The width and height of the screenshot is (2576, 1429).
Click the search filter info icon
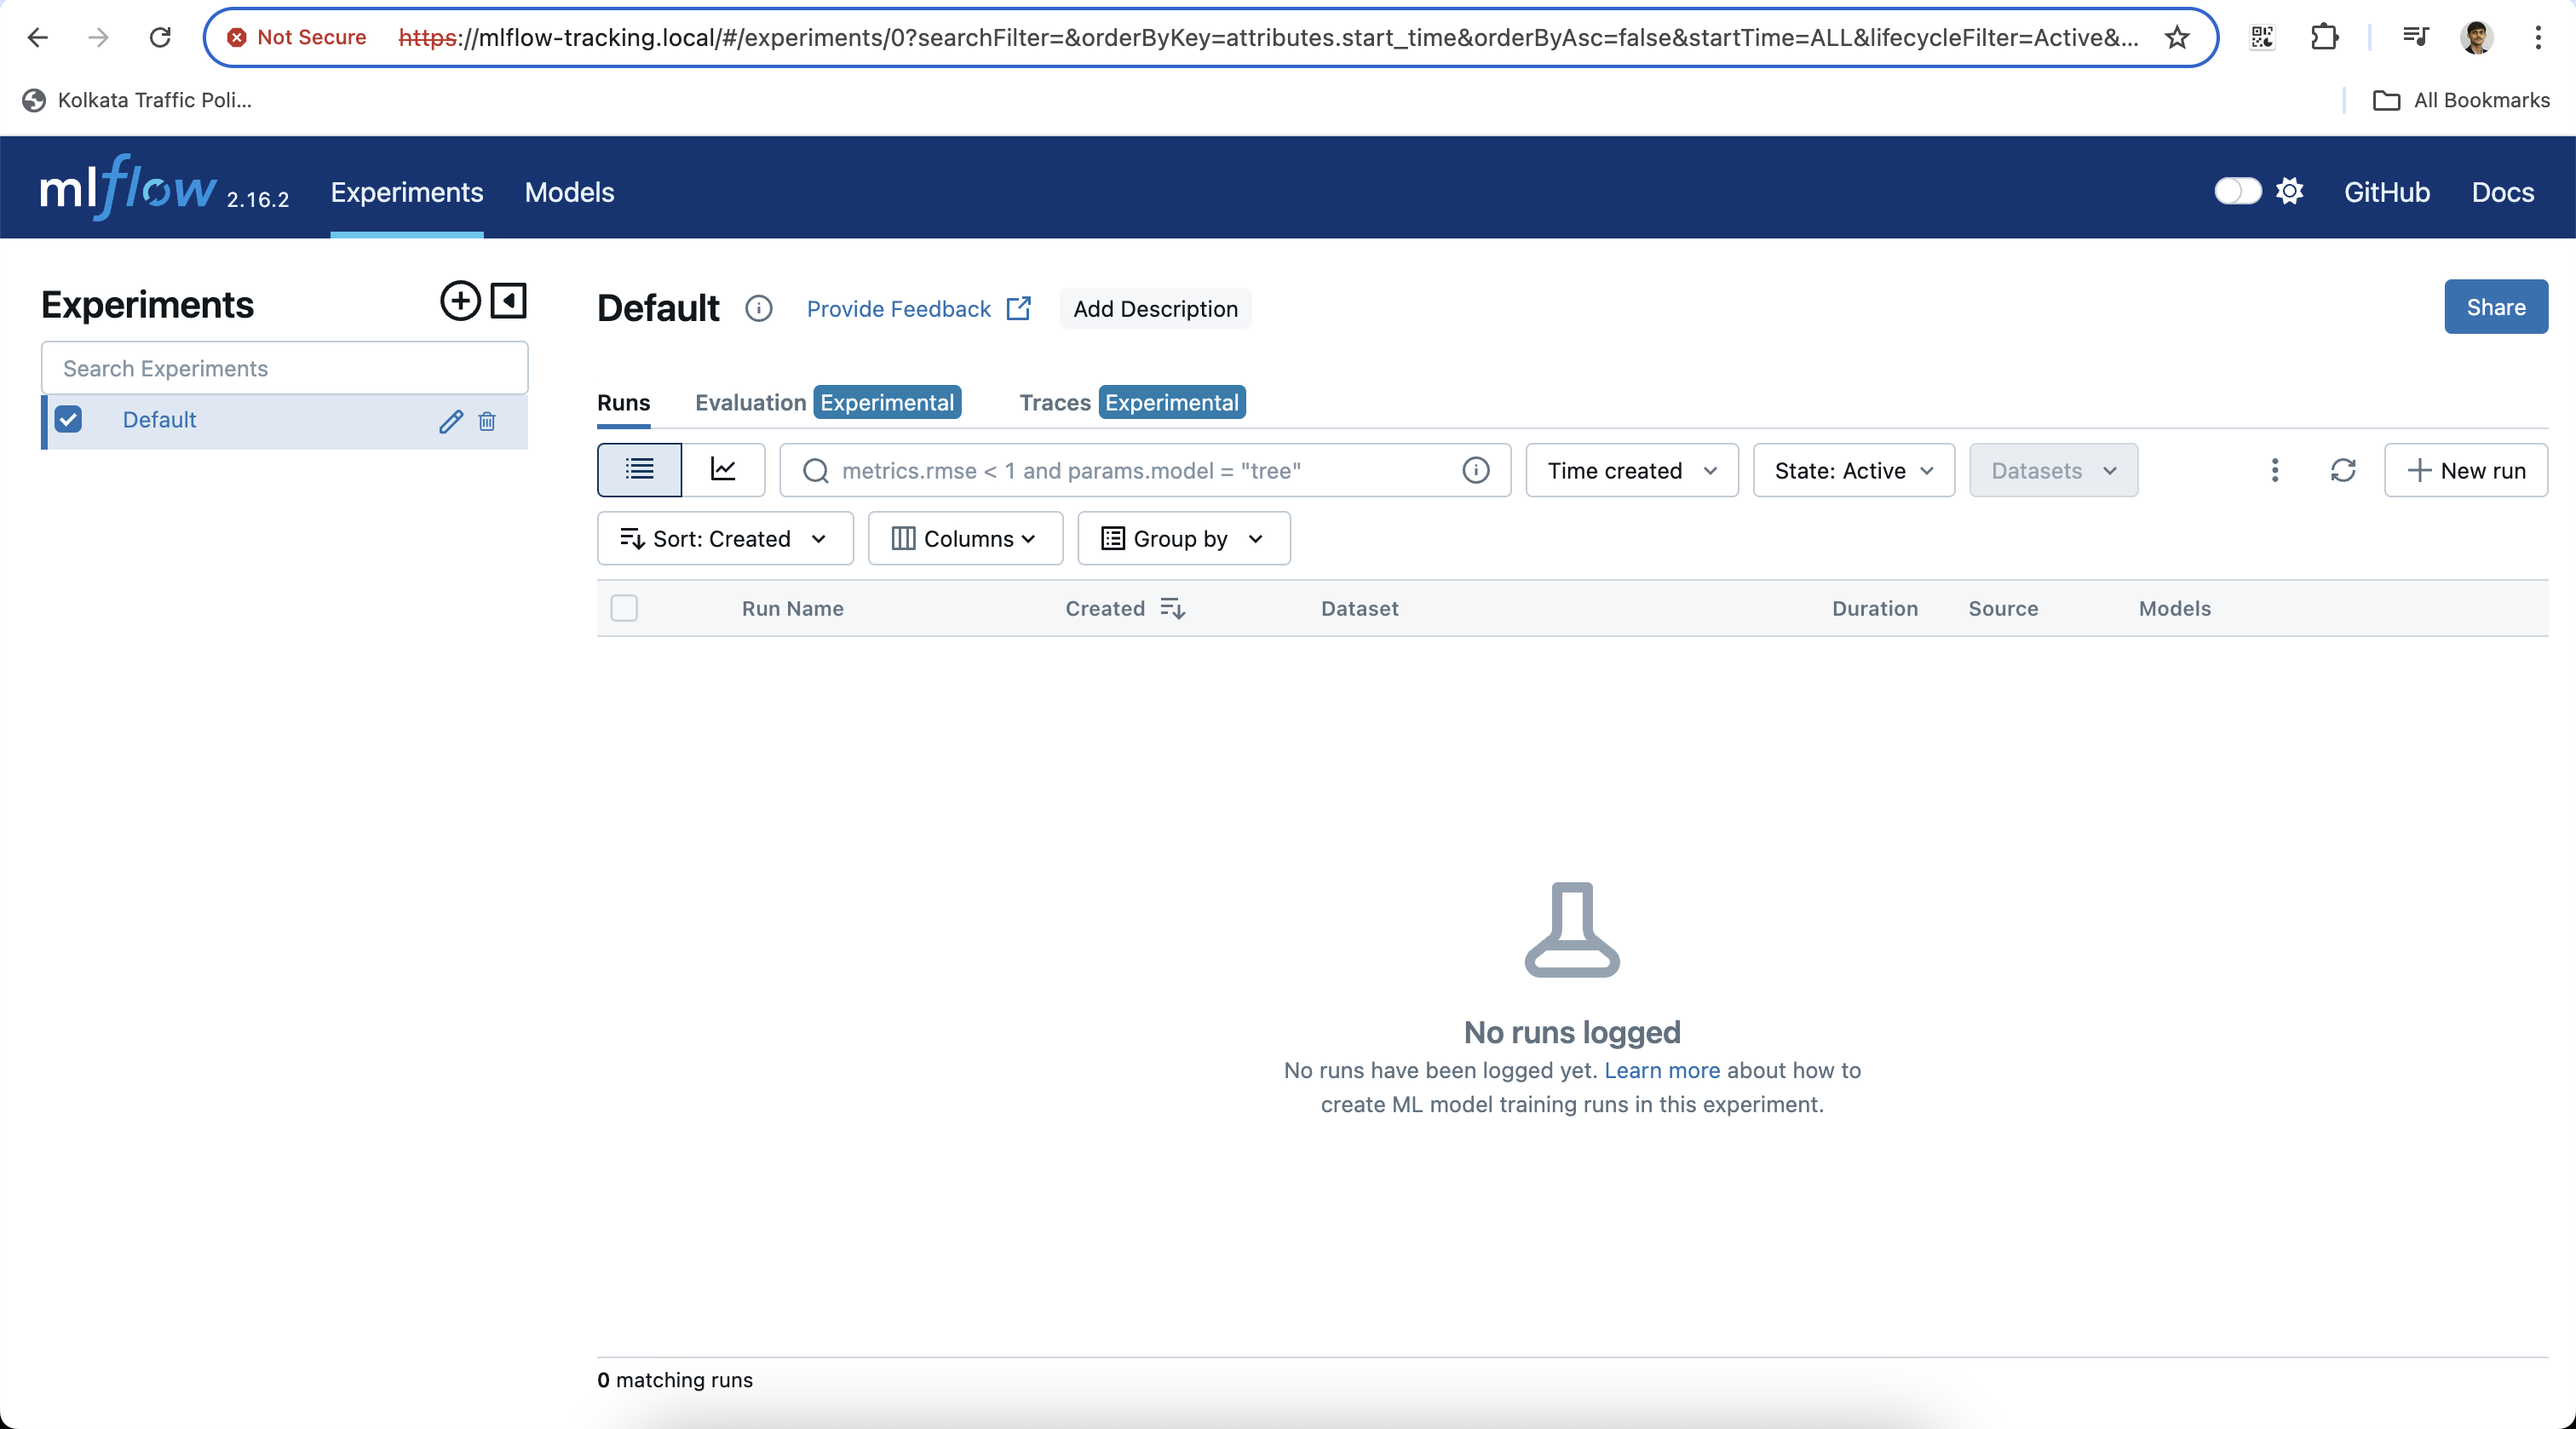click(x=1476, y=470)
